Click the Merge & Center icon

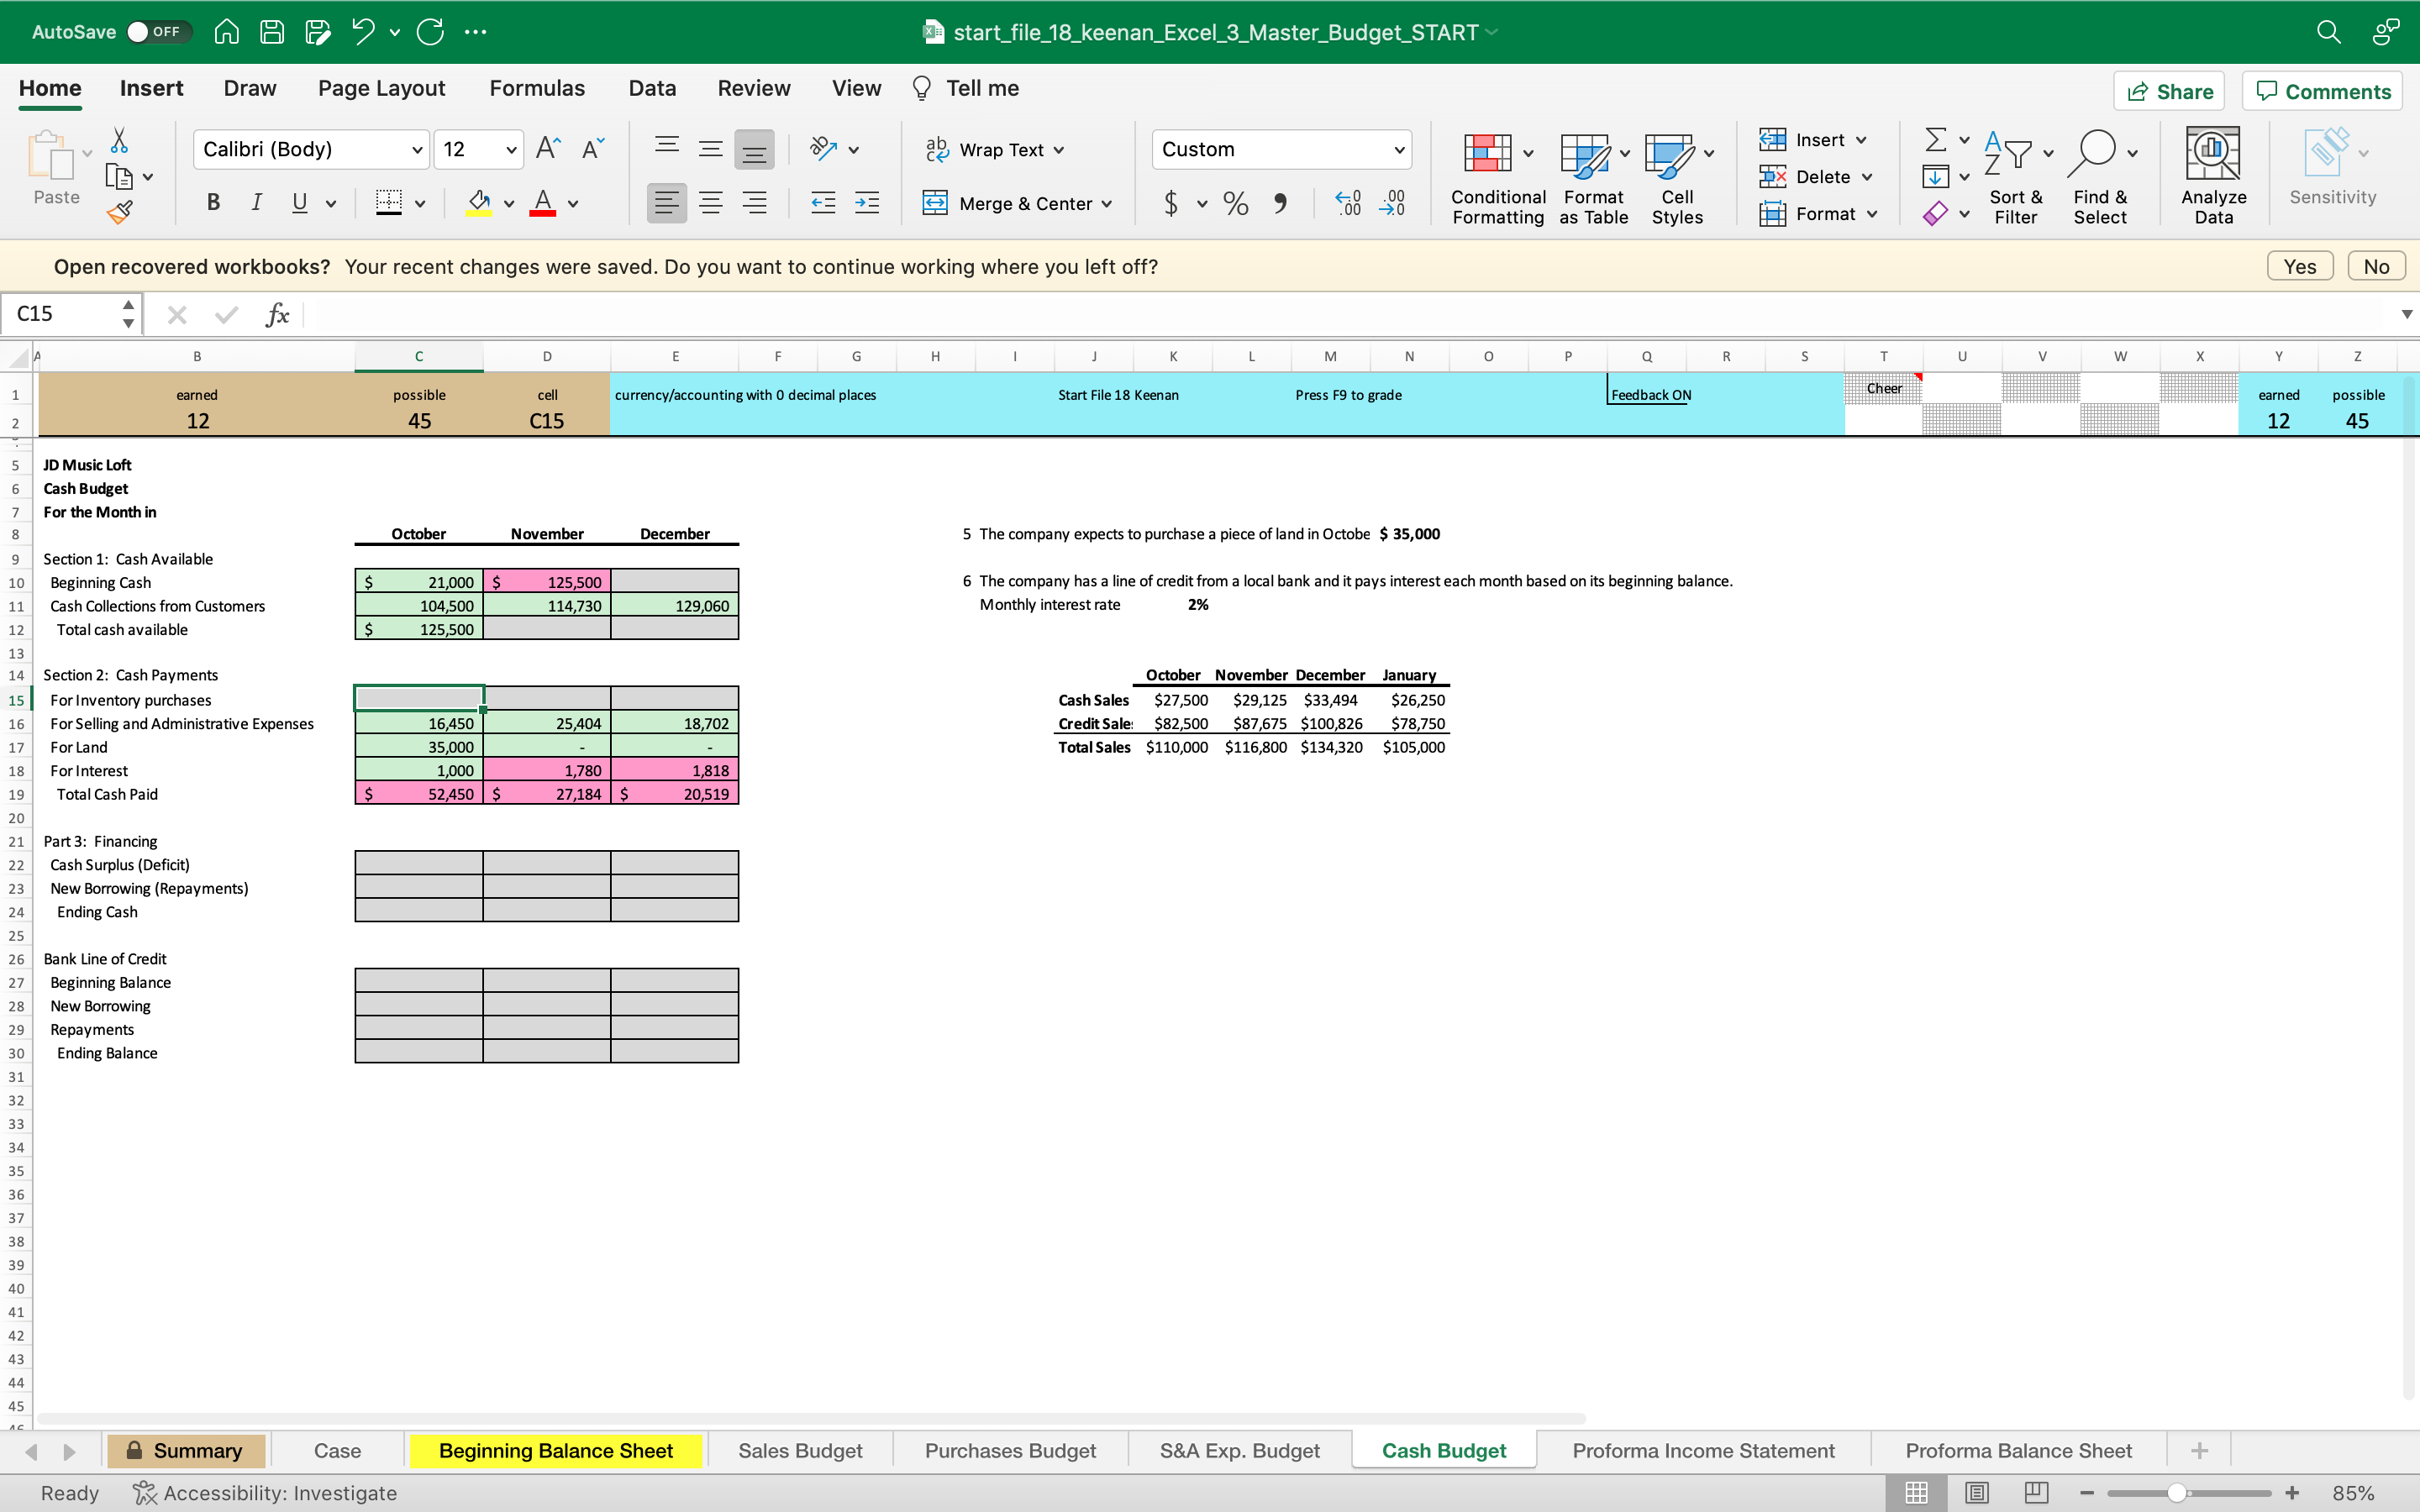tap(935, 203)
